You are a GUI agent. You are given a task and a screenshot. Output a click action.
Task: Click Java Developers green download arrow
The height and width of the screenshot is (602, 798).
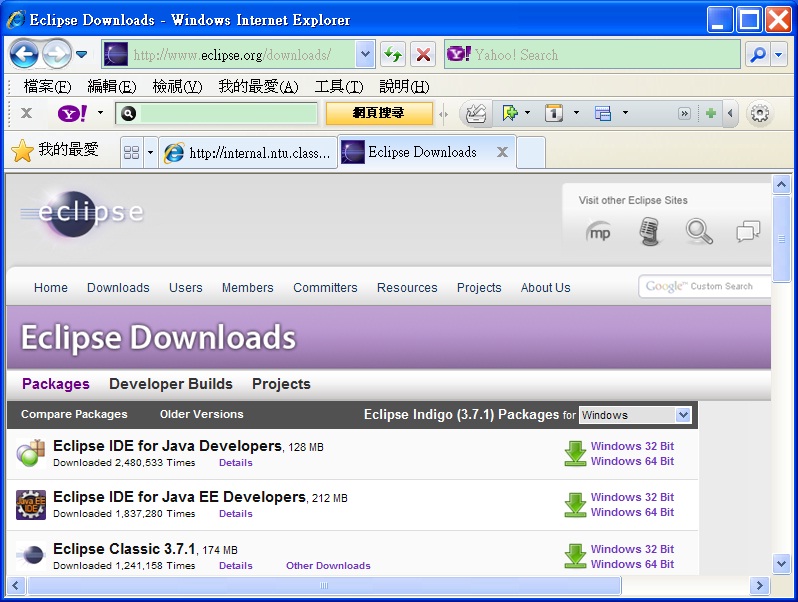click(x=575, y=453)
